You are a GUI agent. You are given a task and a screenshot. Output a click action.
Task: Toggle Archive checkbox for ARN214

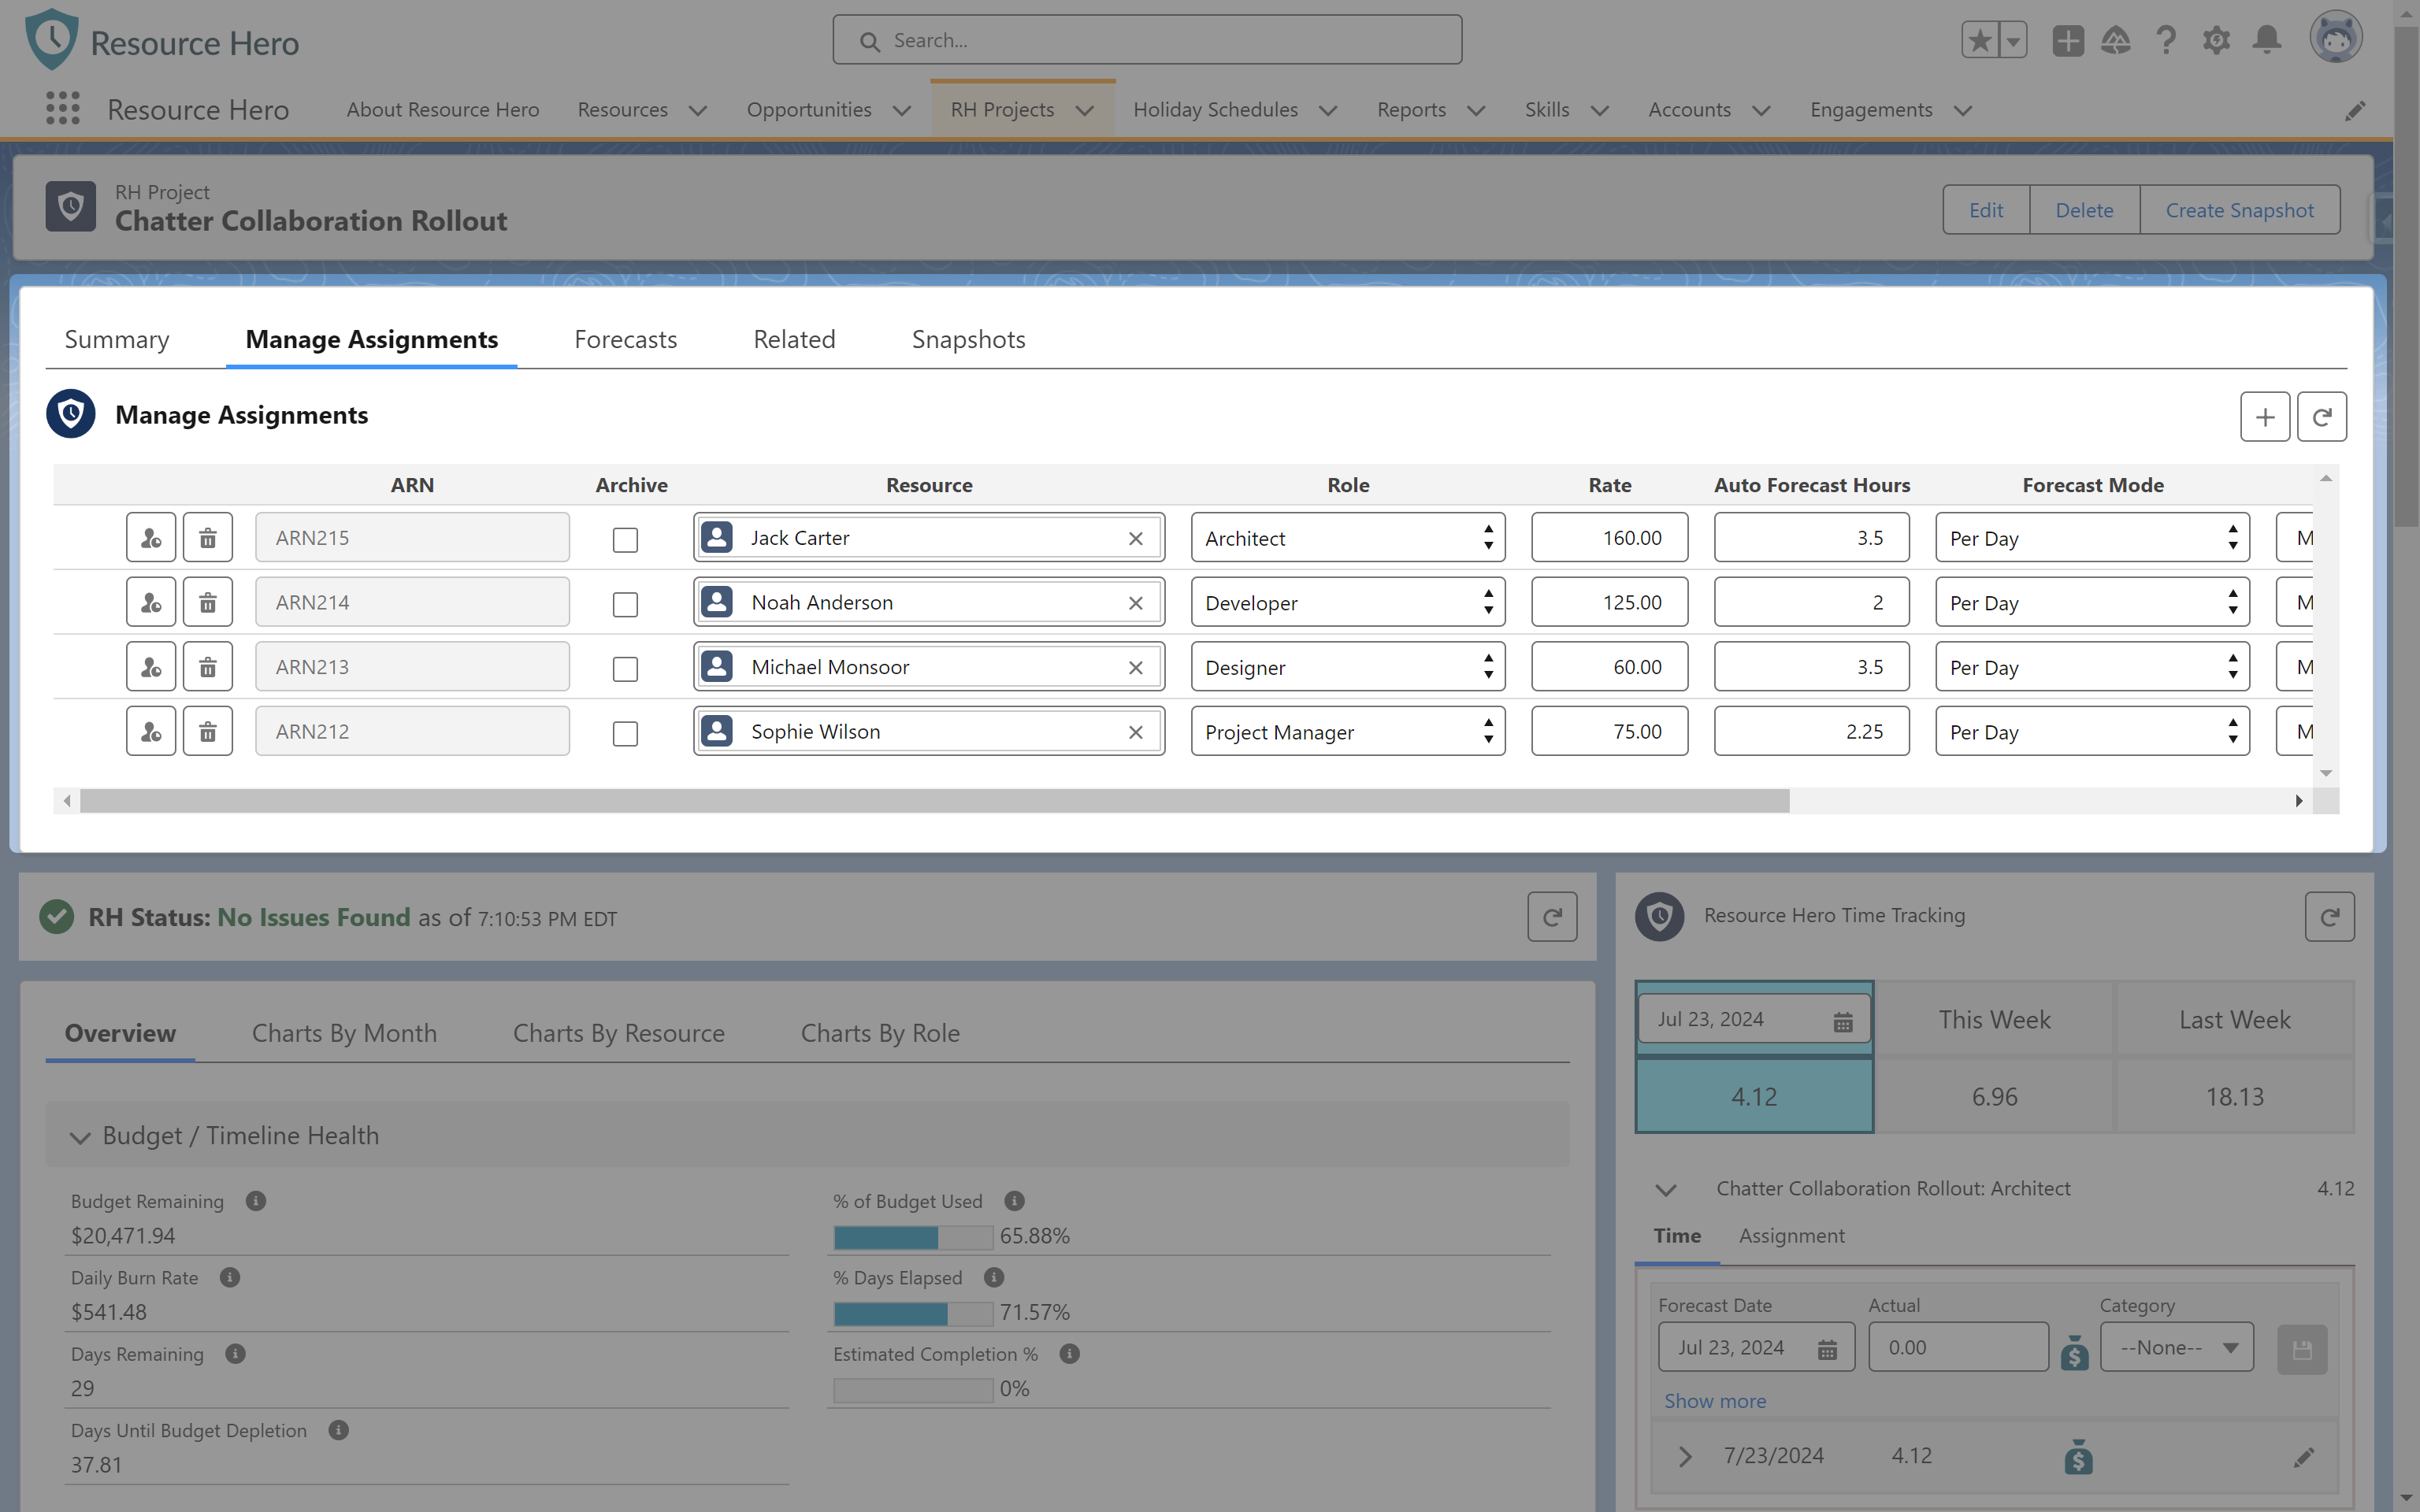pos(625,604)
